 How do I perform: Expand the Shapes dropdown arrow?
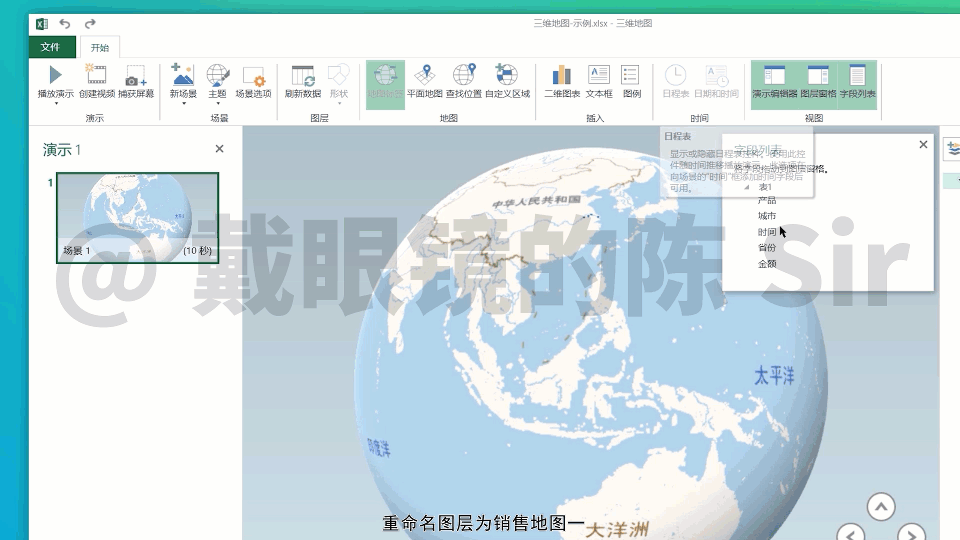tap(339, 103)
